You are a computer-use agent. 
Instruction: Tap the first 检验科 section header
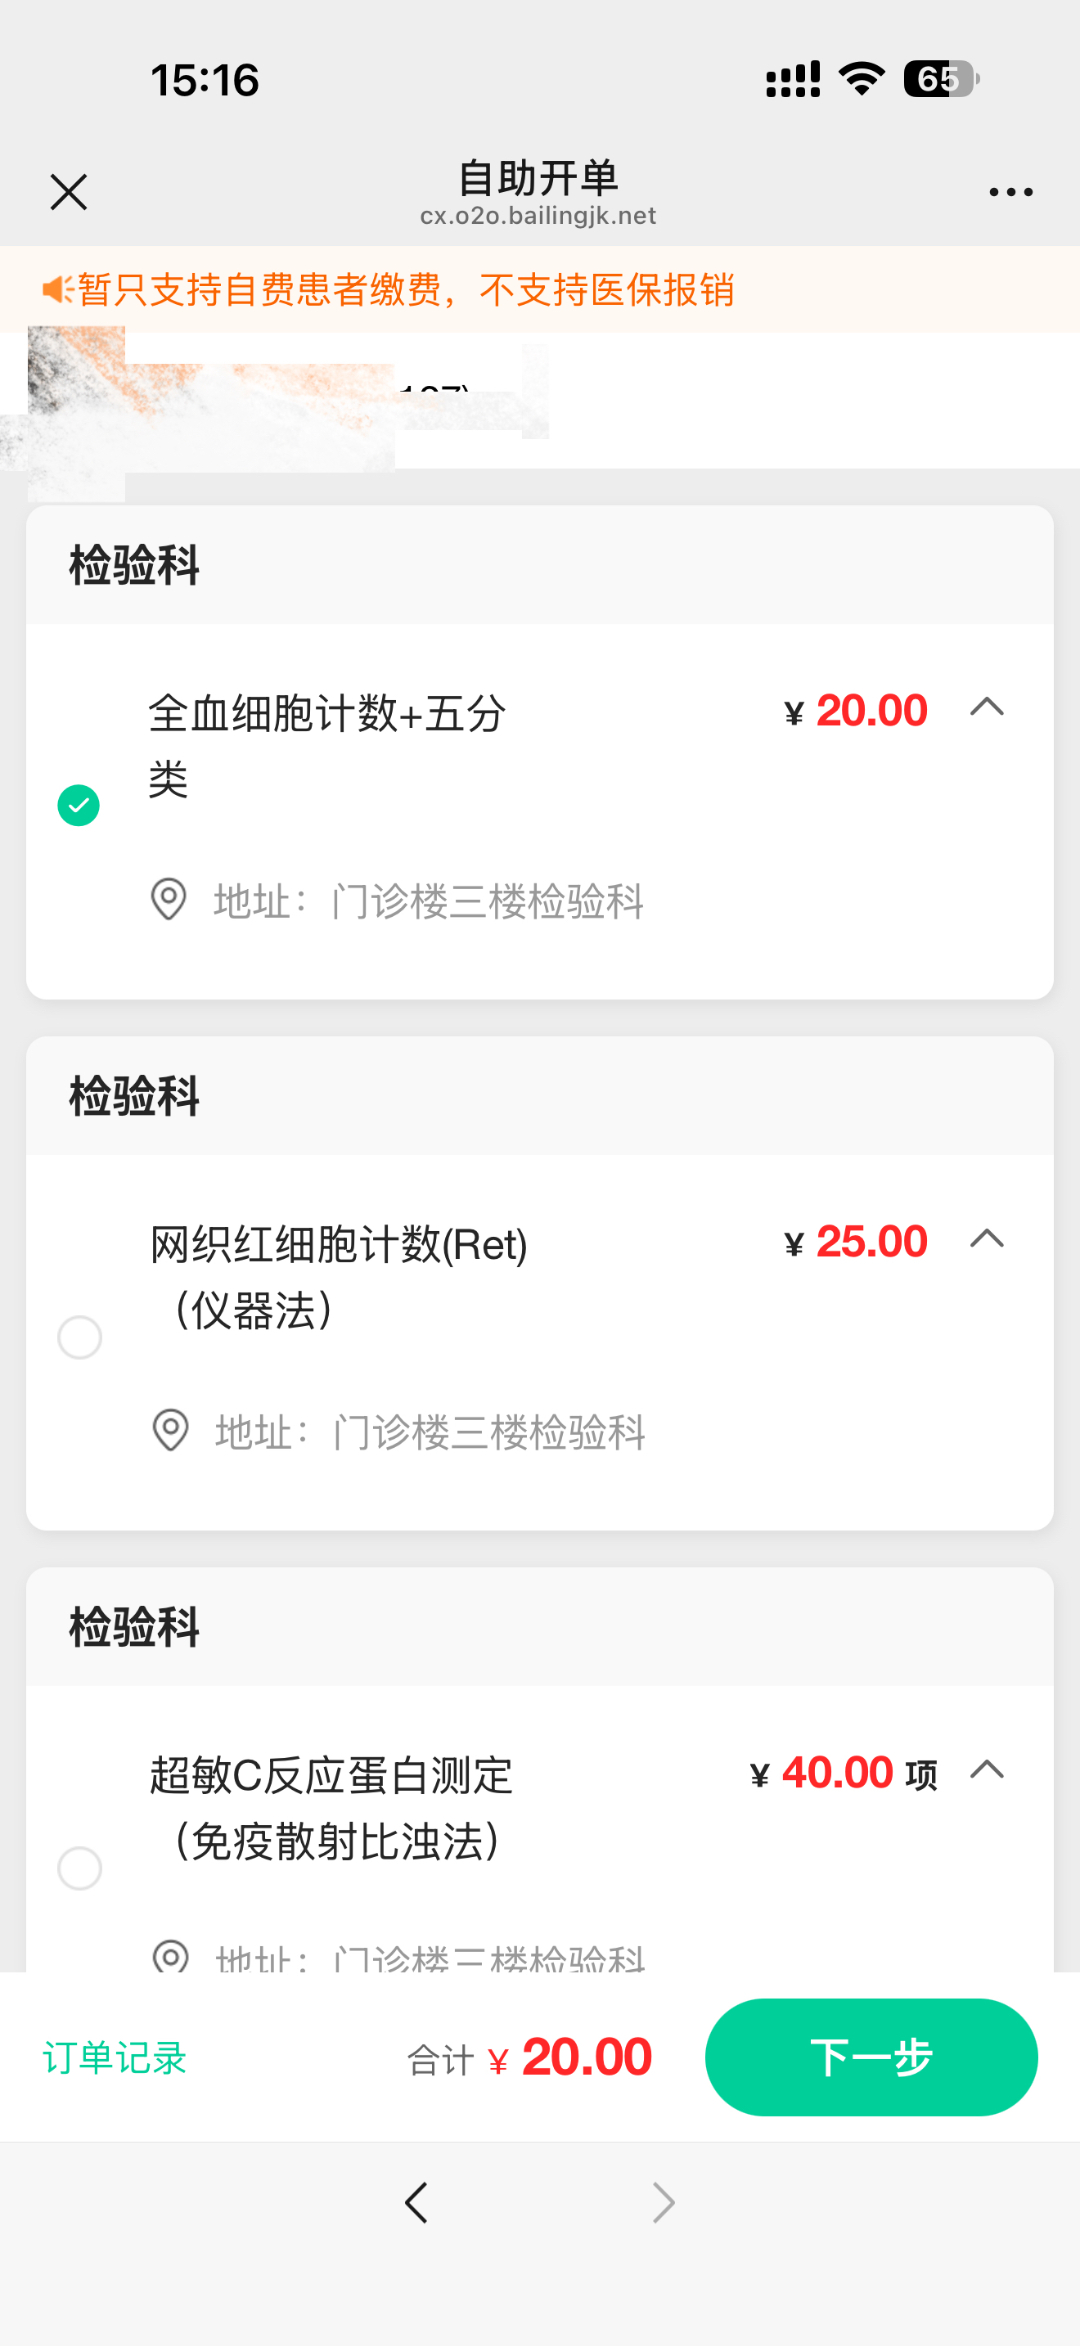point(135,565)
